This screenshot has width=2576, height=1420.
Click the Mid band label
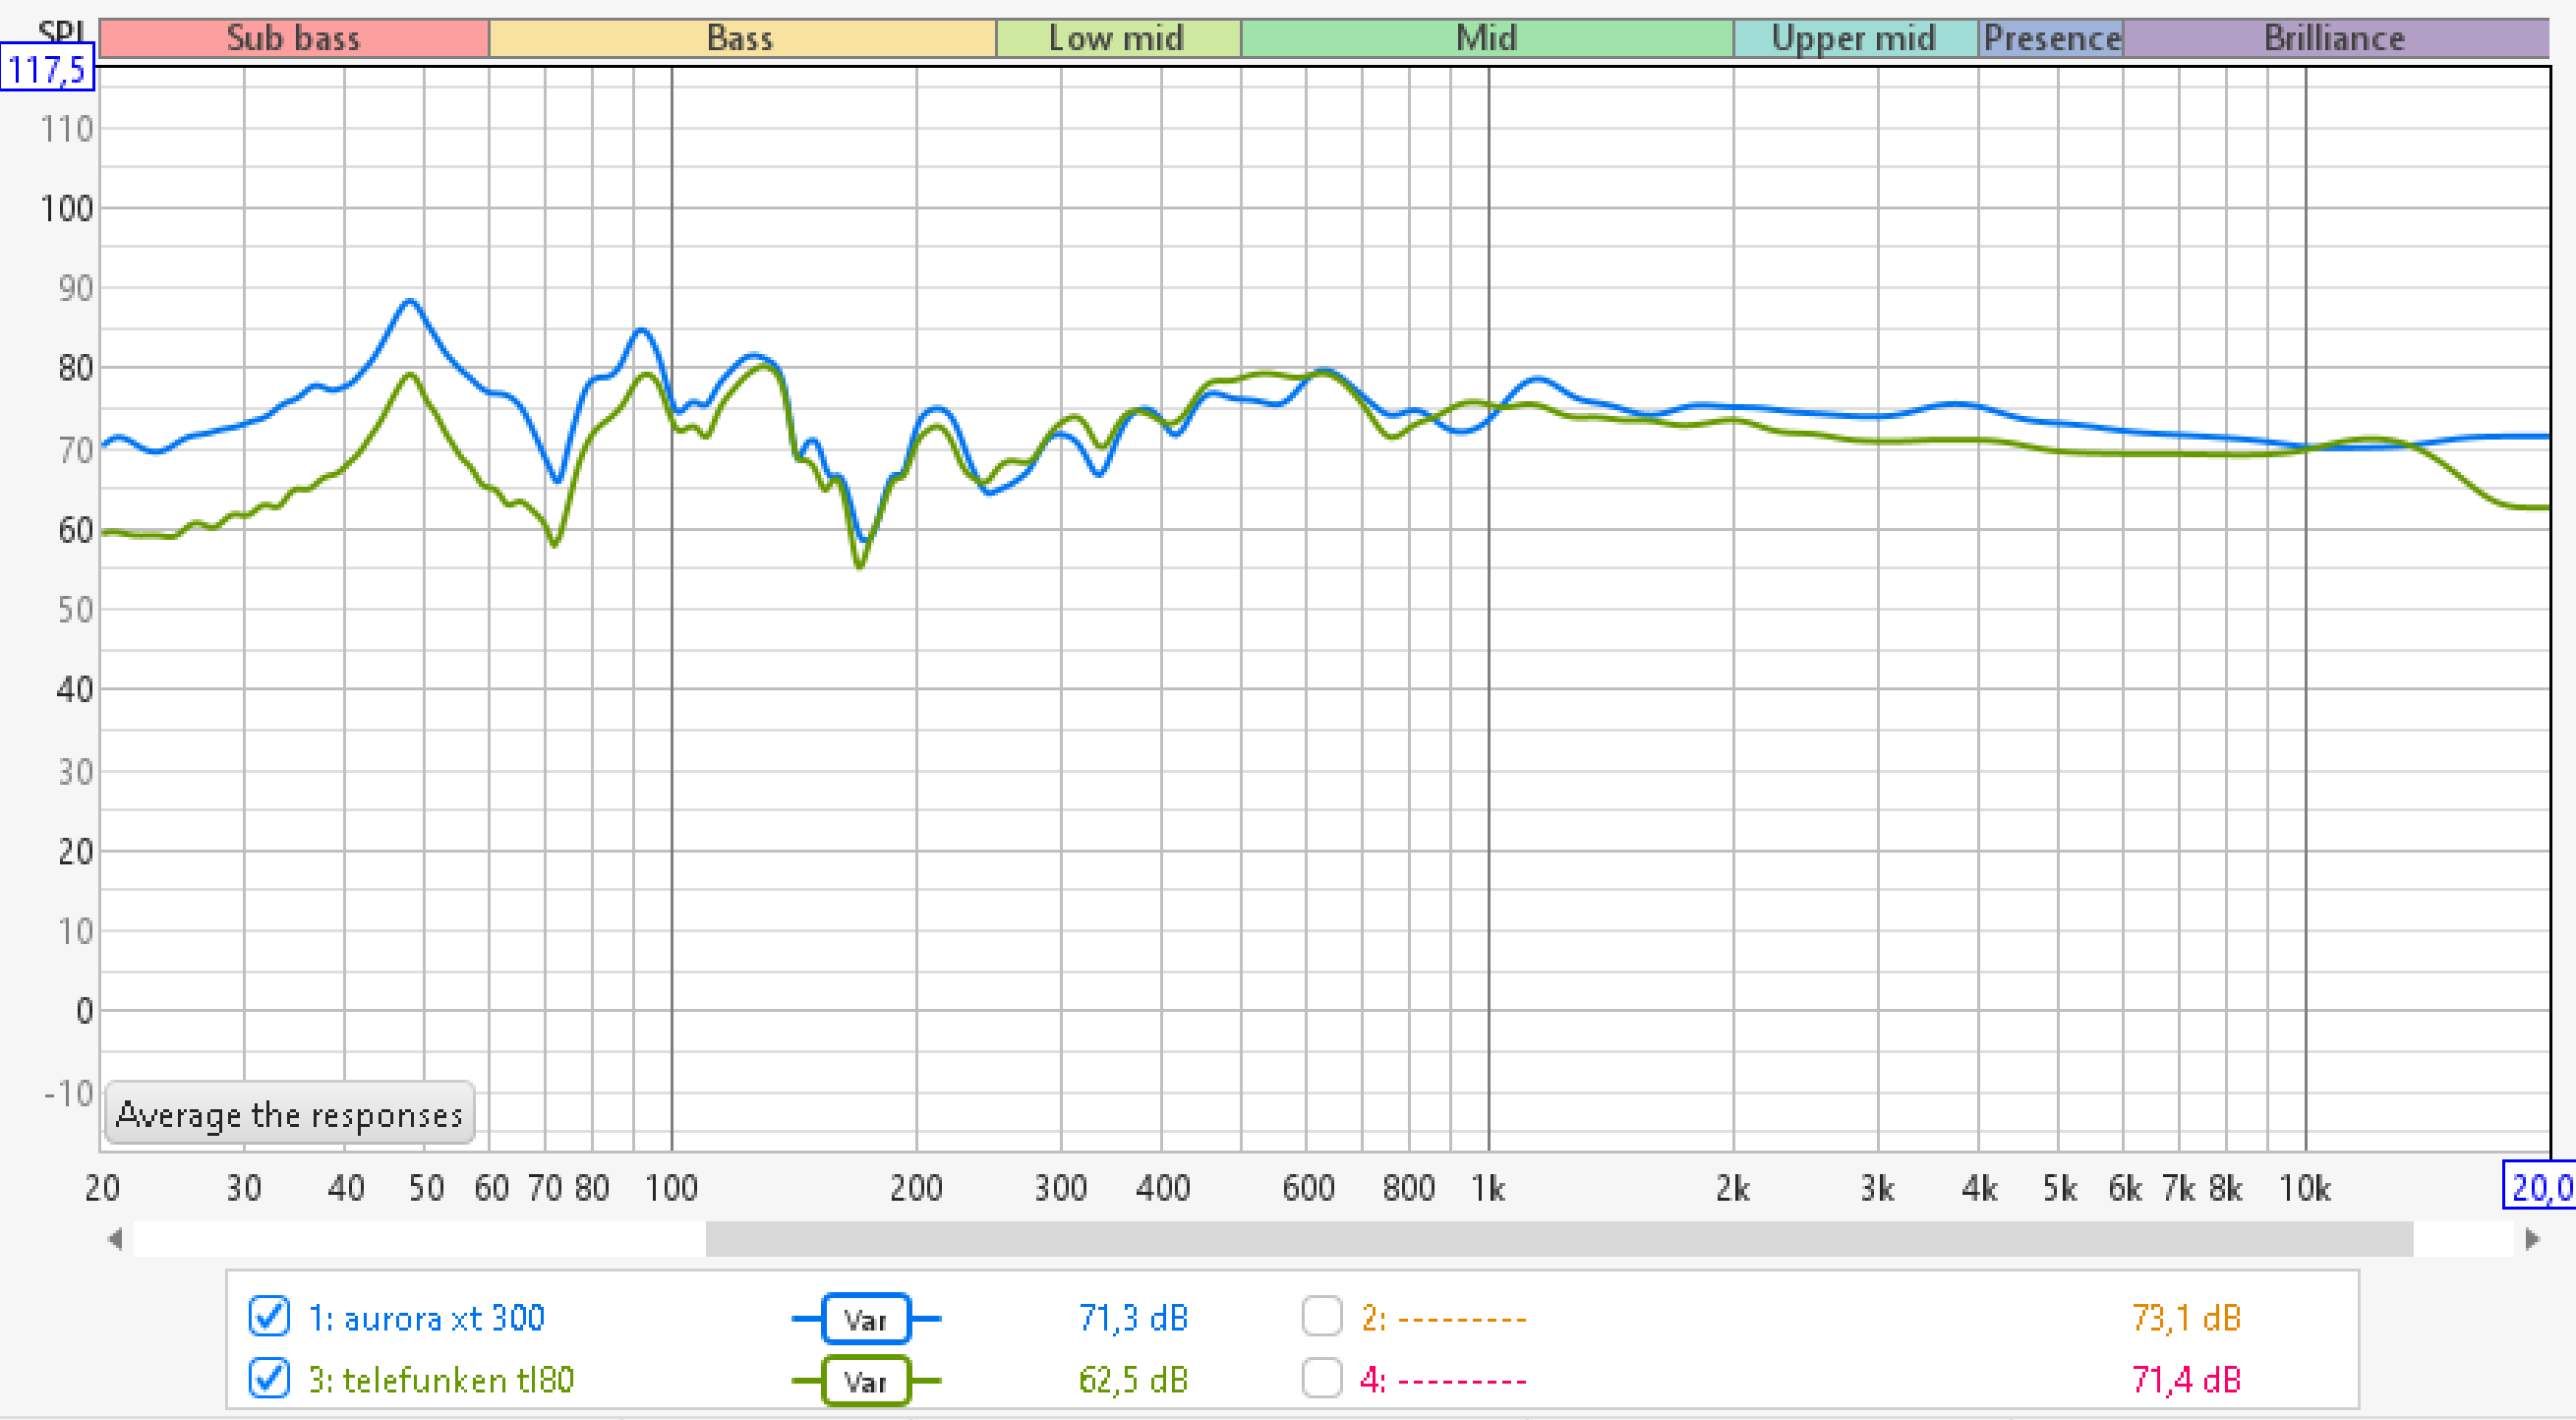(x=1486, y=38)
